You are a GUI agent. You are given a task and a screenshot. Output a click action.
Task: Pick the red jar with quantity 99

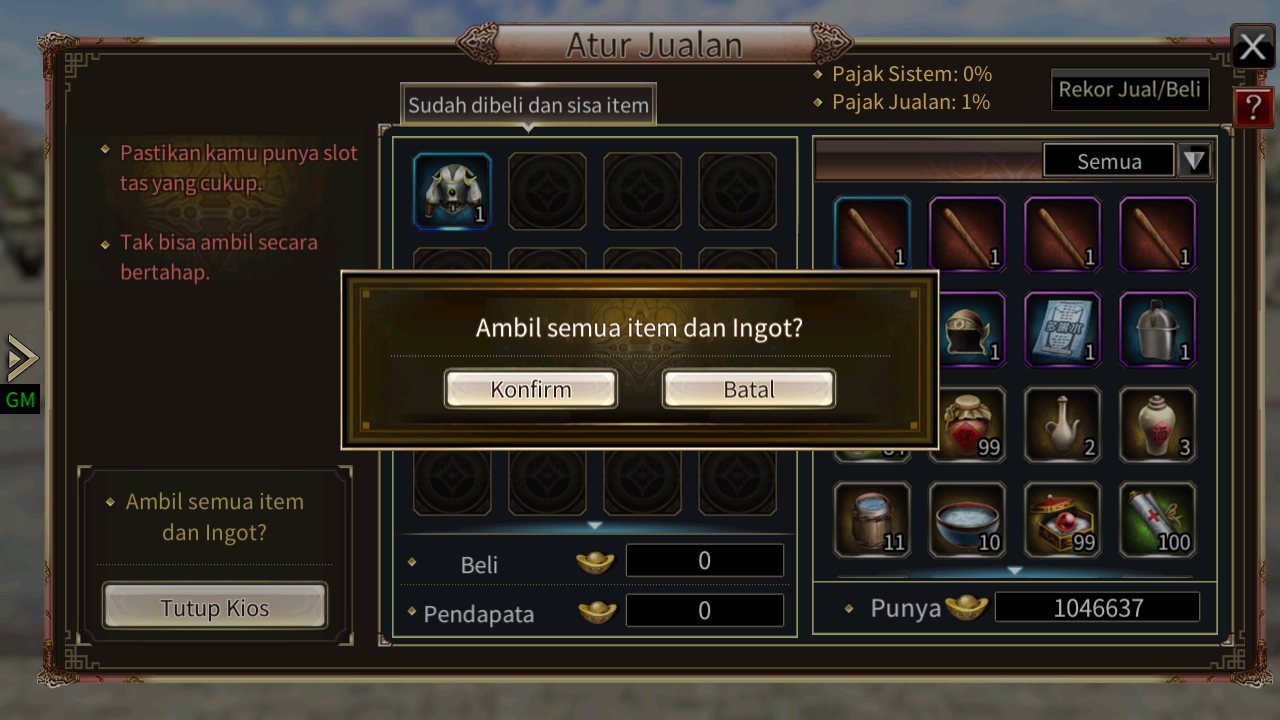pyautogui.click(x=967, y=425)
